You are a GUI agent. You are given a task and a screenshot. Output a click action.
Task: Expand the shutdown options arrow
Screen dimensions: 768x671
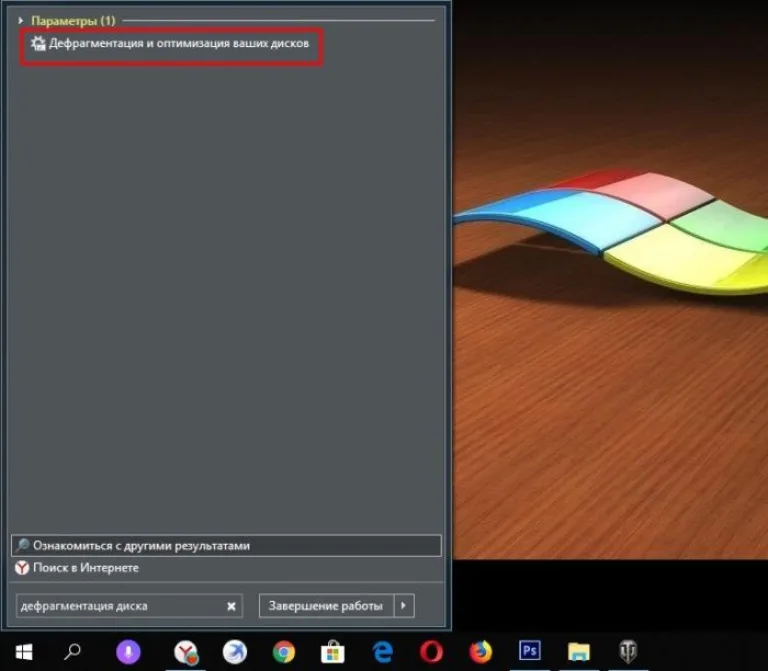[x=404, y=606]
